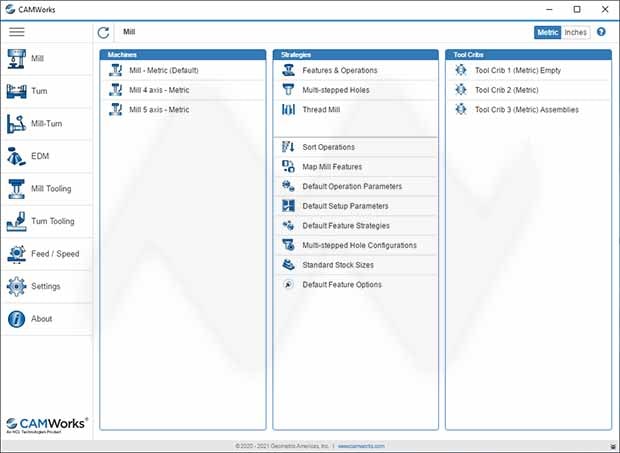
Task: Open the Turn Tooling sidebar icon
Action: (16, 221)
